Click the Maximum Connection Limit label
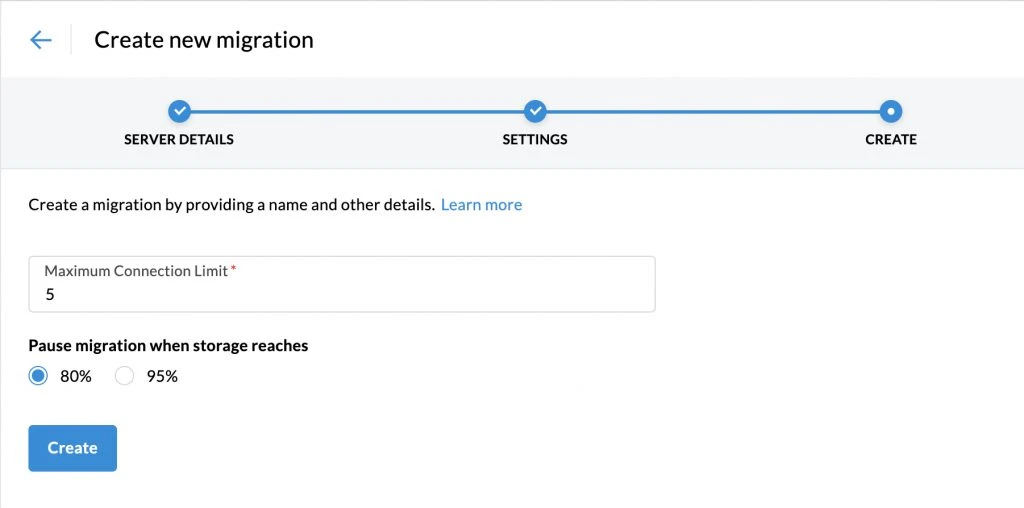The image size is (1024, 508). point(136,271)
